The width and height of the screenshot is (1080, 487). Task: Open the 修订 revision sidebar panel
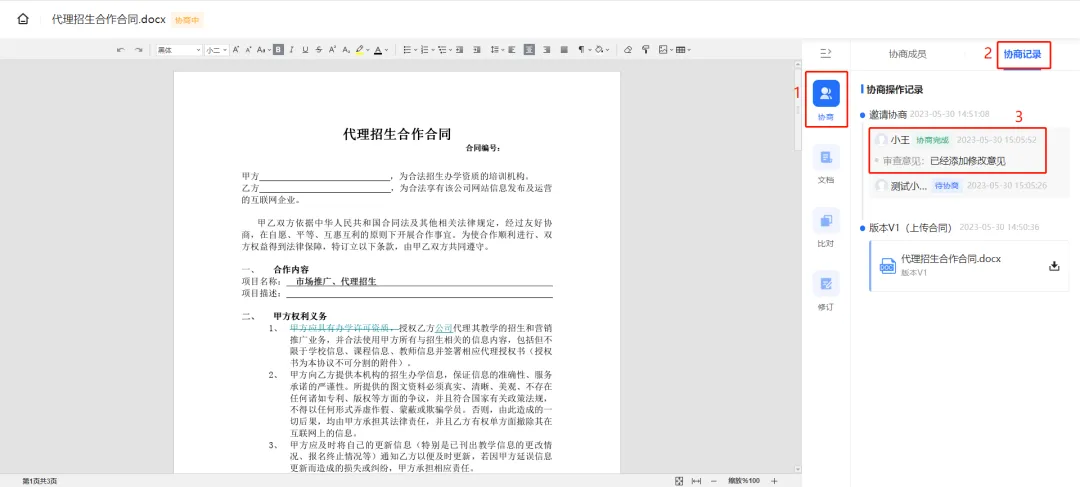tap(826, 289)
